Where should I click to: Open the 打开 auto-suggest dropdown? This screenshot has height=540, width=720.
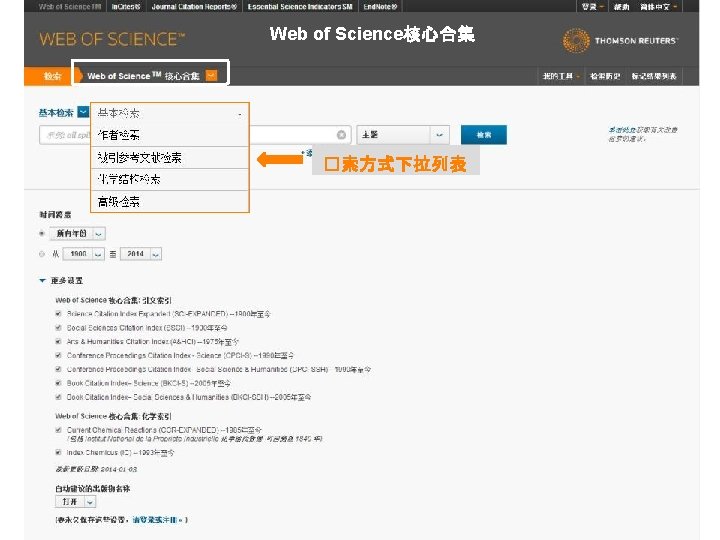pos(76,502)
